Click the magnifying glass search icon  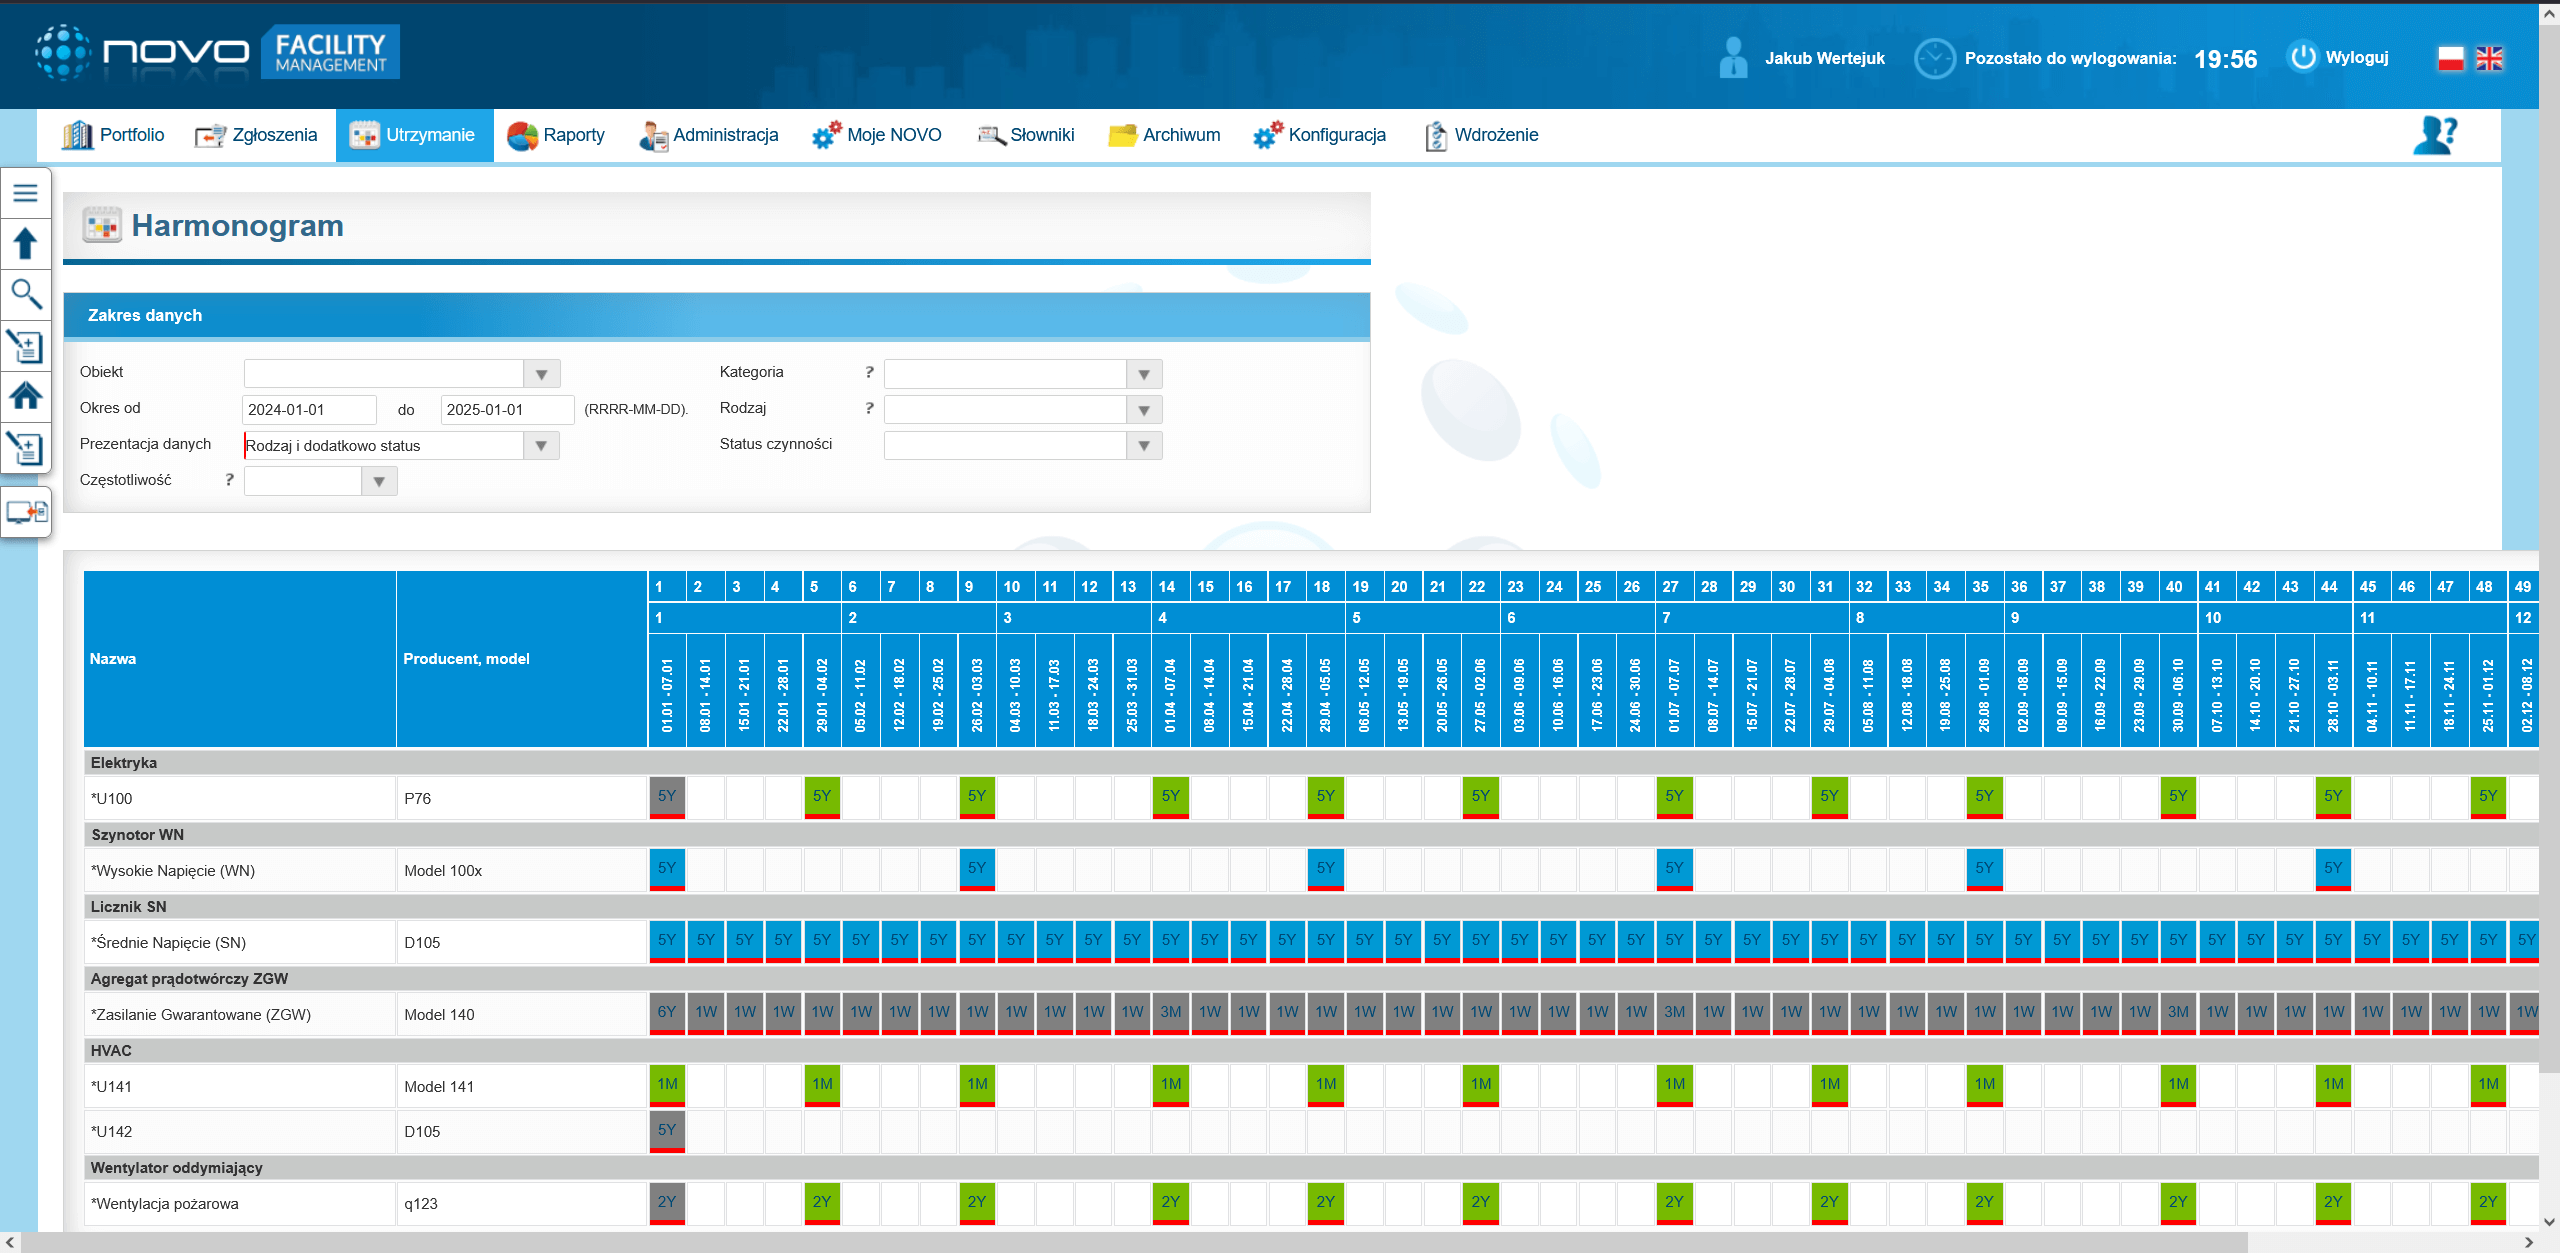[x=25, y=294]
